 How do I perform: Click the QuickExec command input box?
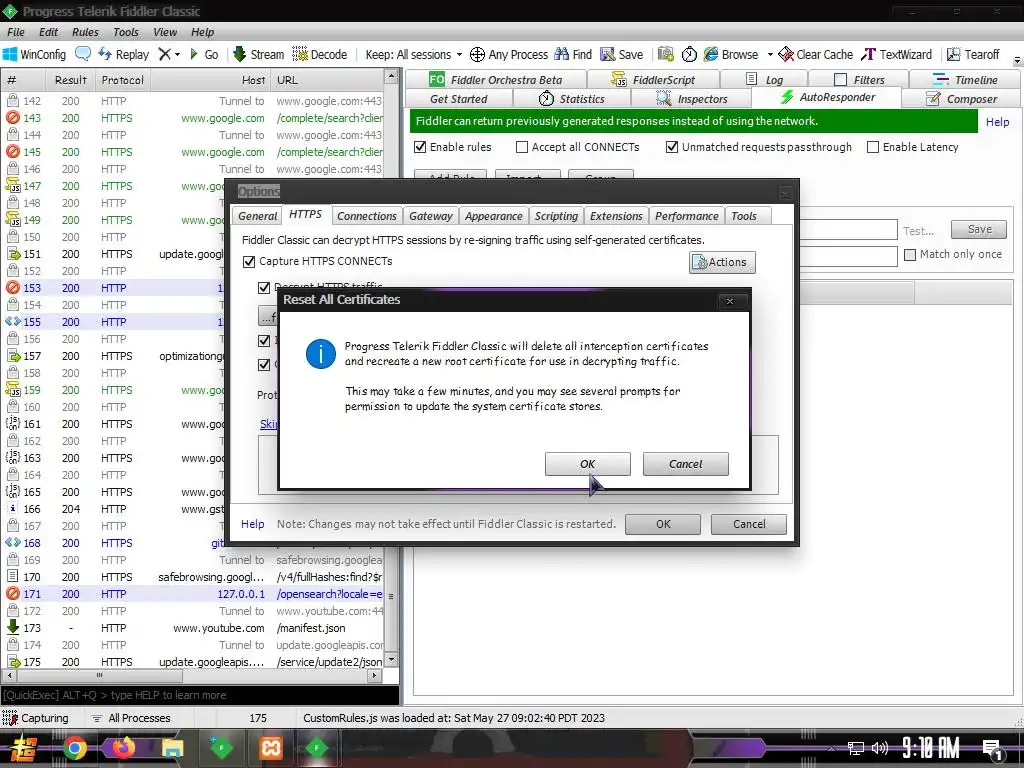(200, 695)
